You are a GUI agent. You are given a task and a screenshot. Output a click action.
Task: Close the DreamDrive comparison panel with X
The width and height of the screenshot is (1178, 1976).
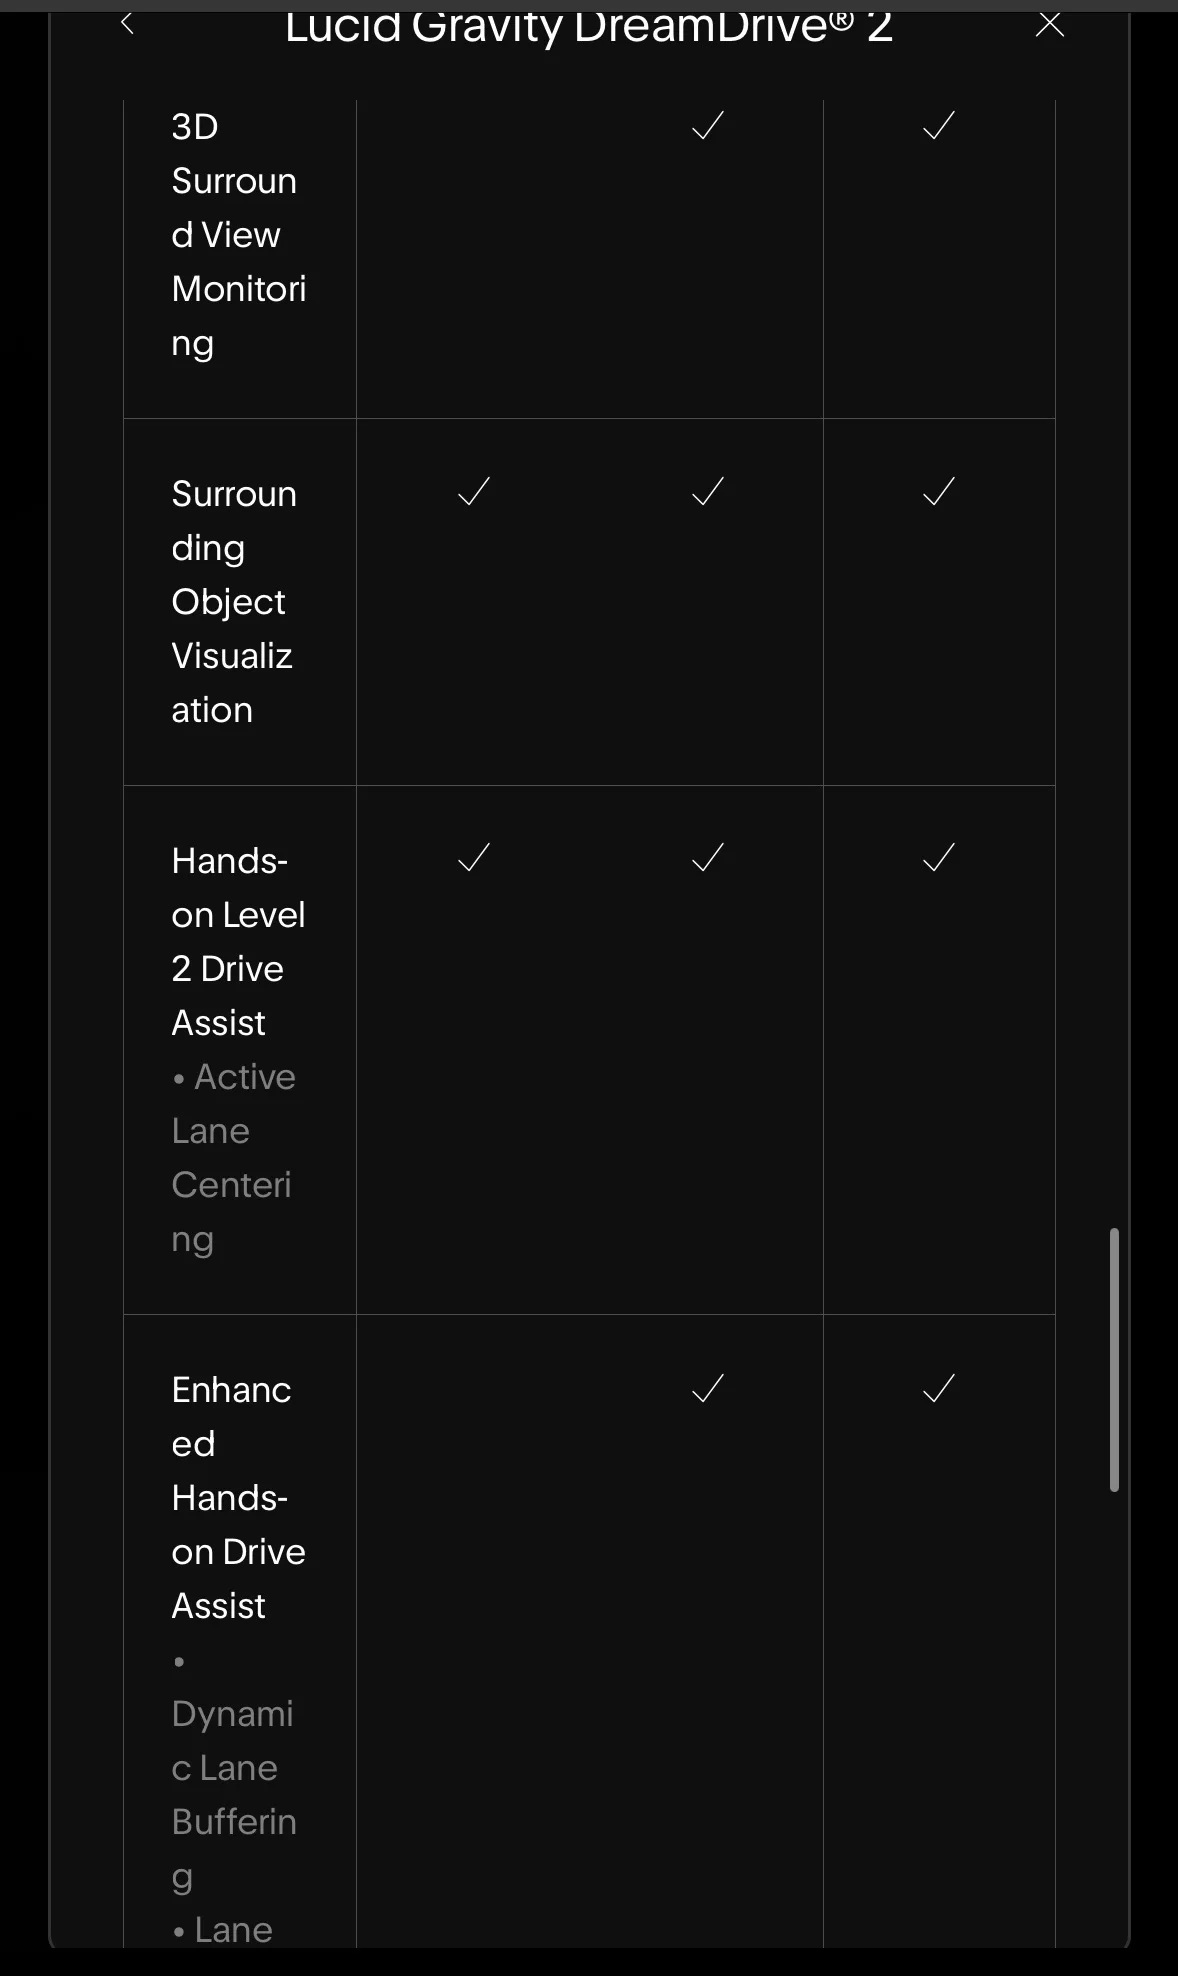(x=1049, y=24)
